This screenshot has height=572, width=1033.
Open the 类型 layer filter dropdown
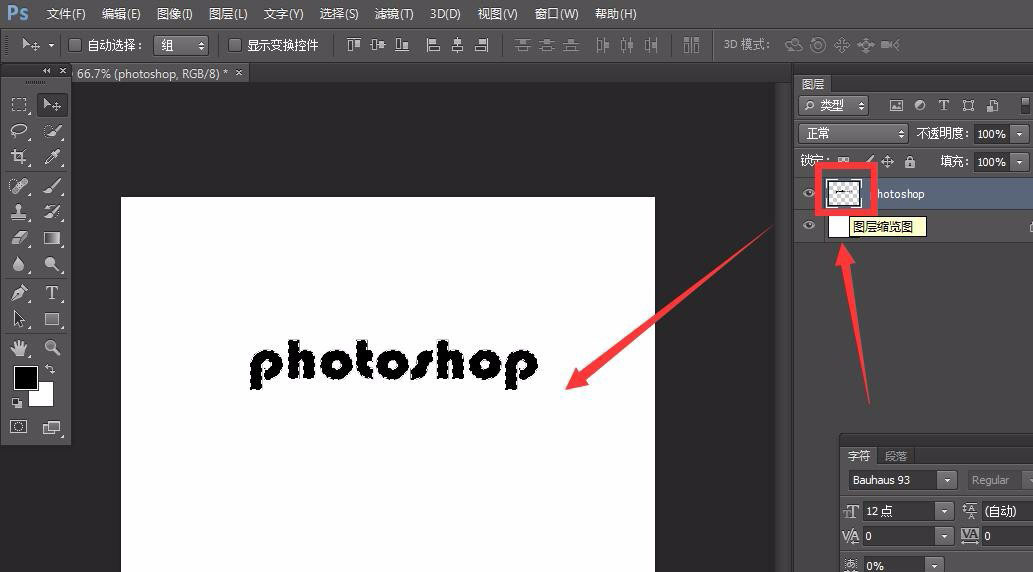click(x=833, y=105)
